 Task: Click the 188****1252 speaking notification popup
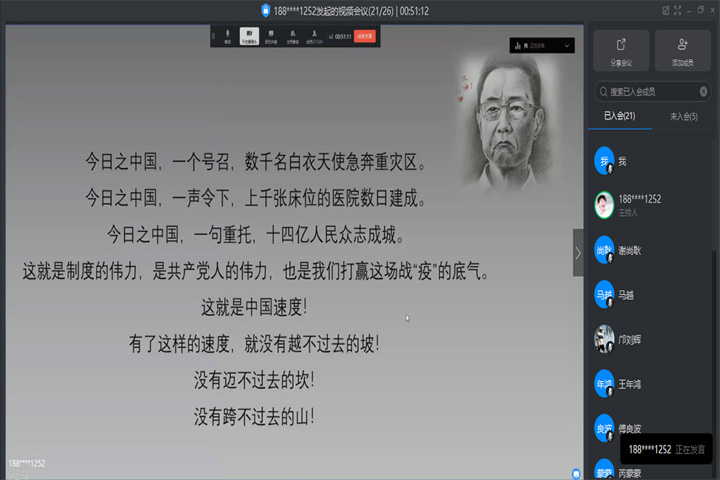pyautogui.click(x=666, y=449)
